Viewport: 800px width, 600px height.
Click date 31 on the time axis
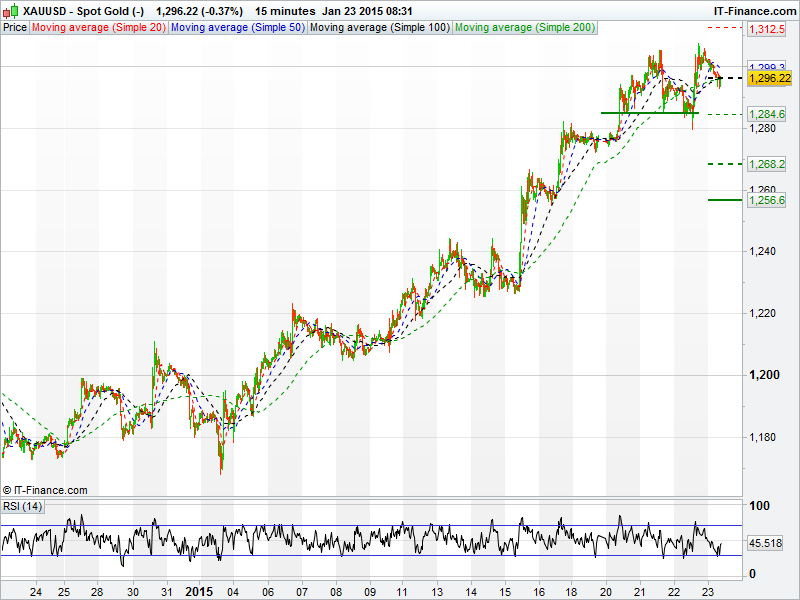167,592
